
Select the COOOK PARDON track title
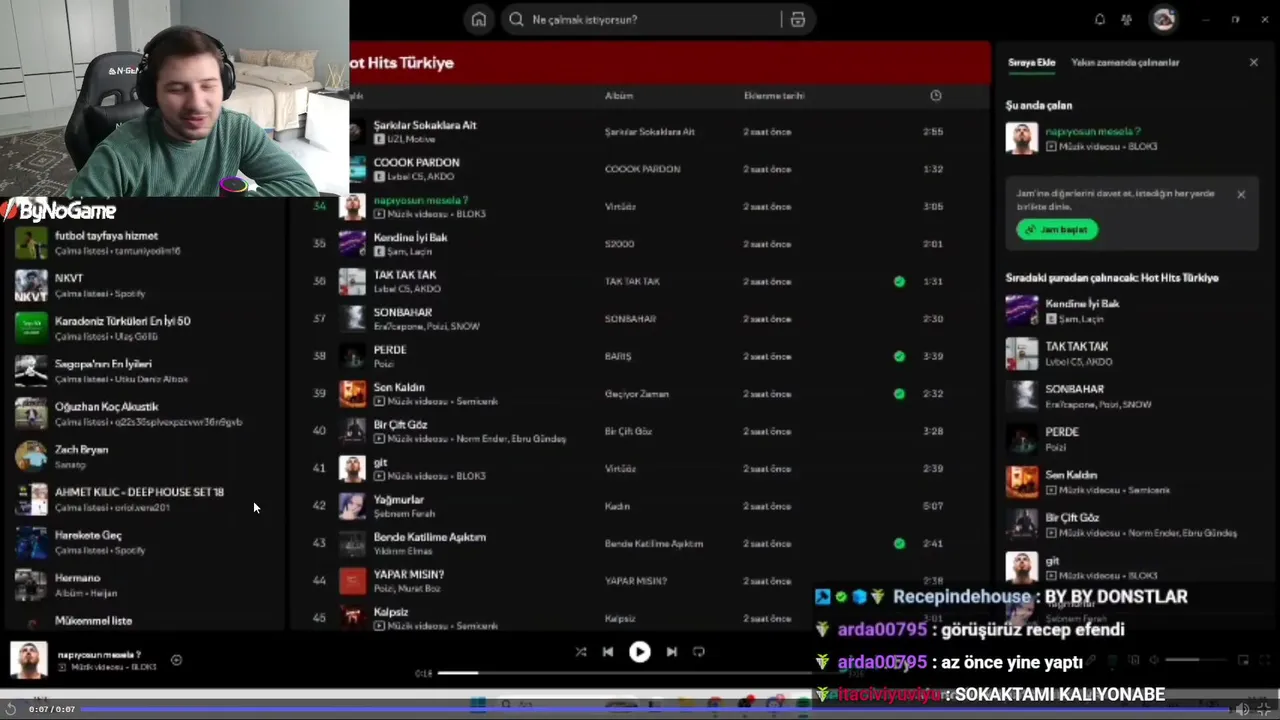point(416,162)
